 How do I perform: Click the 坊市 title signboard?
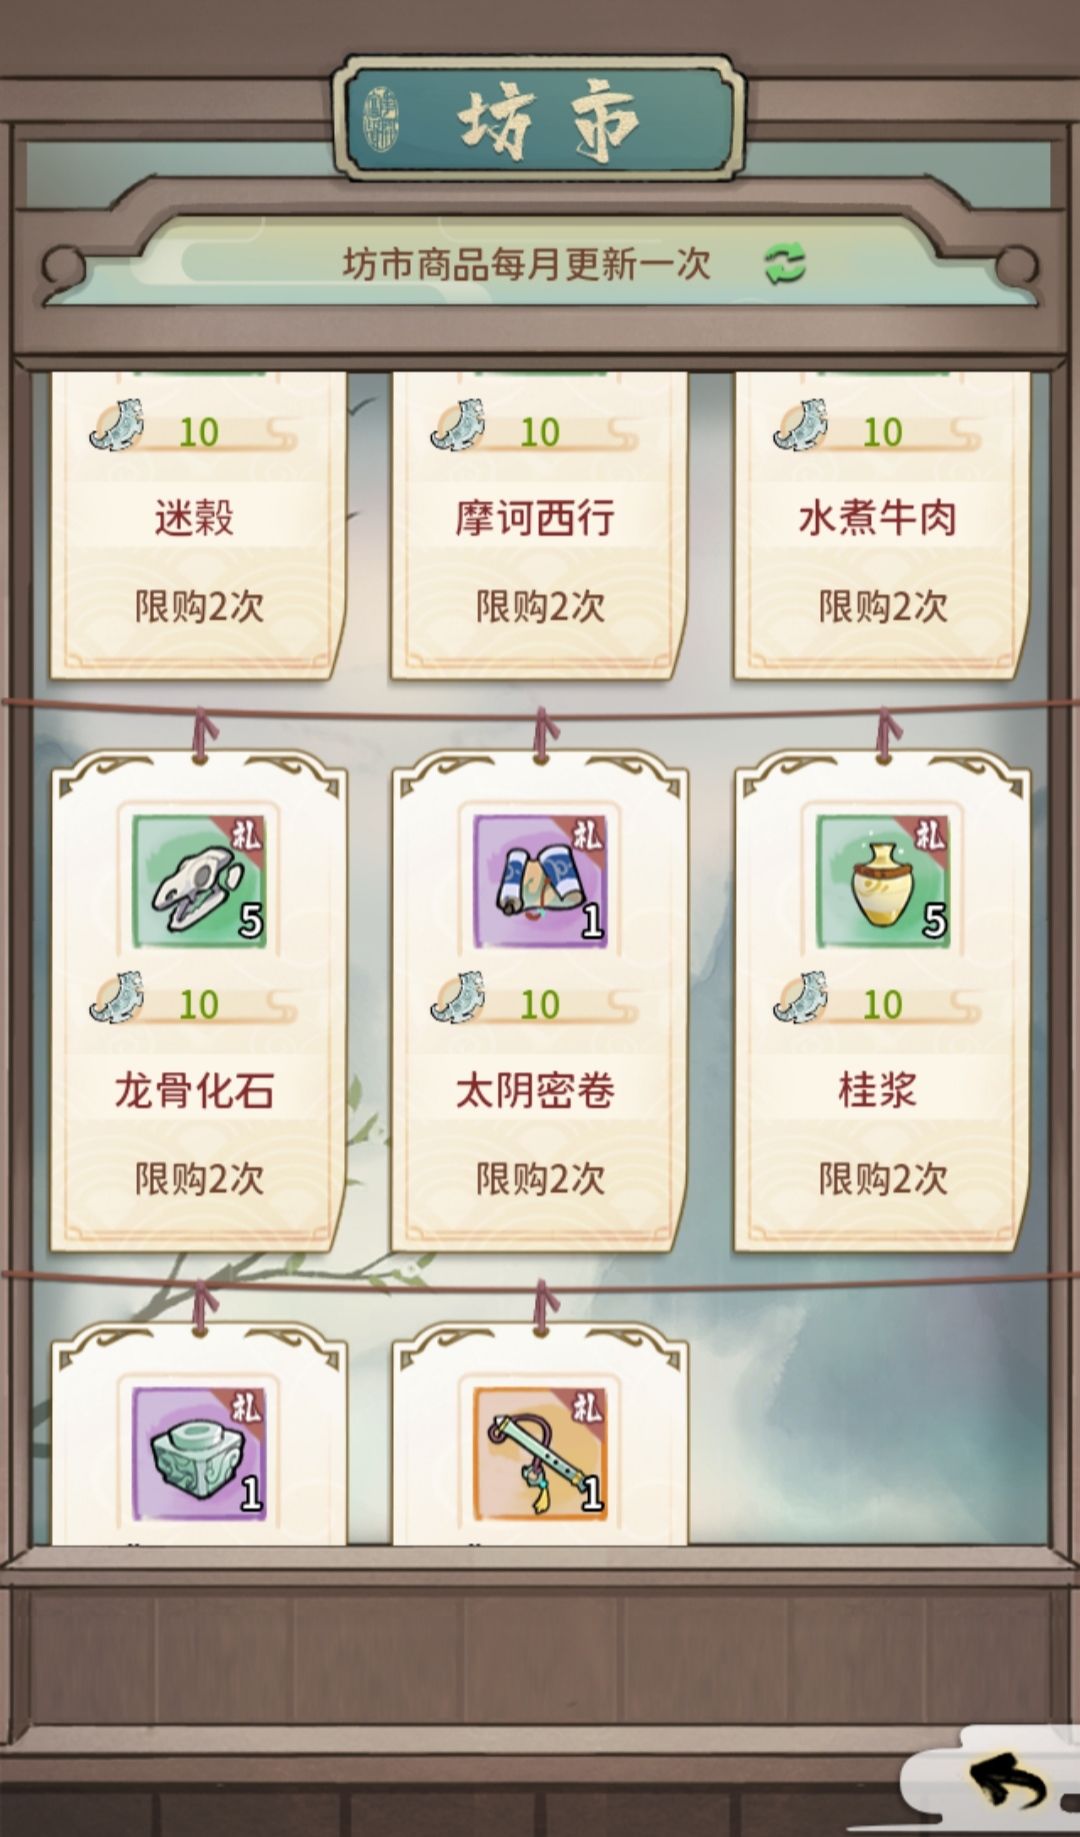[540, 119]
